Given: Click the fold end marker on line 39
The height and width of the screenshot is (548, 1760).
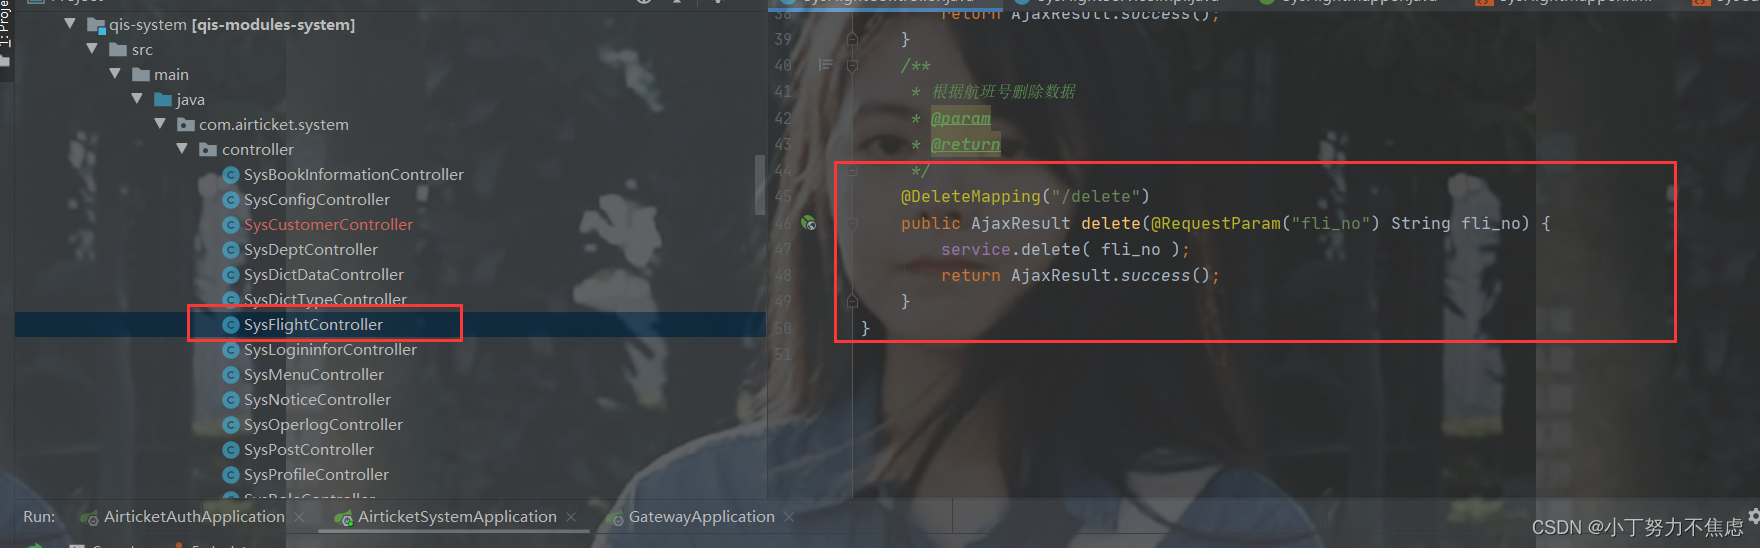Looking at the screenshot, I should pos(852,39).
